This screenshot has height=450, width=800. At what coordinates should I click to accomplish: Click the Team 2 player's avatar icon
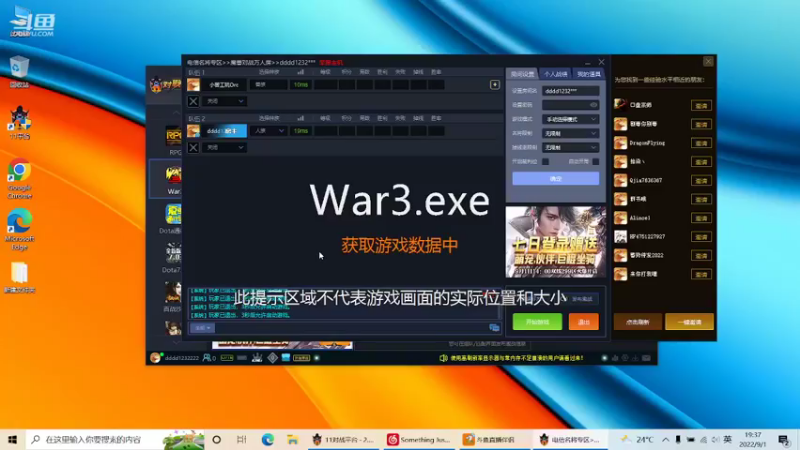point(193,131)
